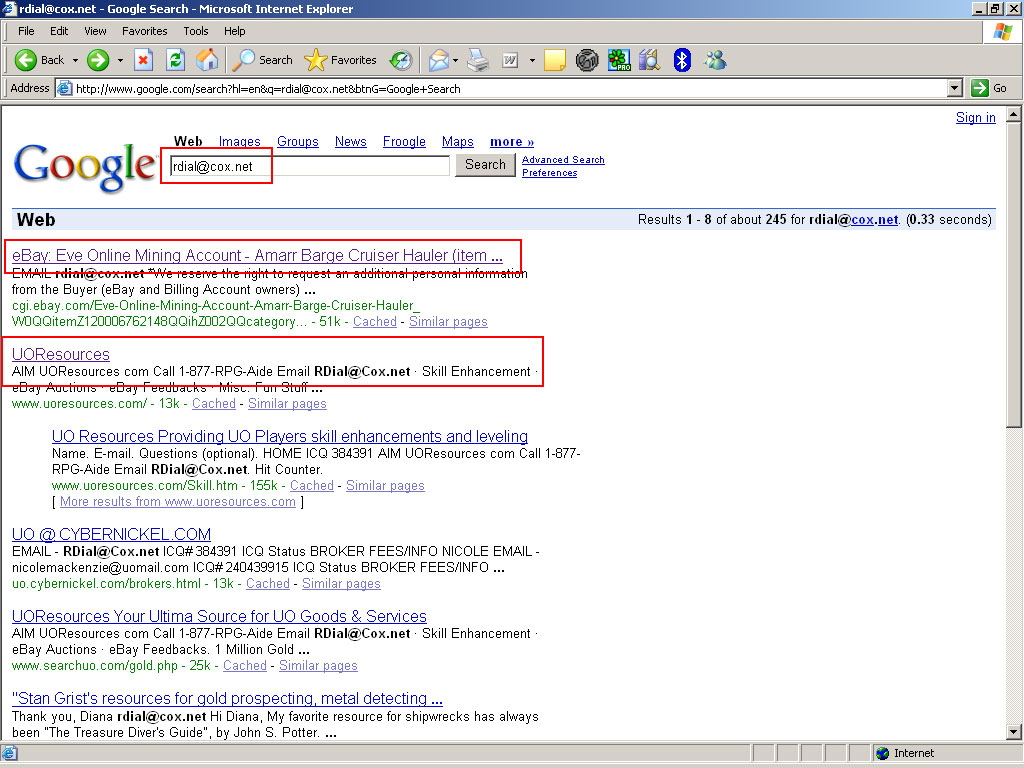The image size is (1024, 768).
Task: Expand the Mail button dropdown arrow
Action: coord(455,60)
